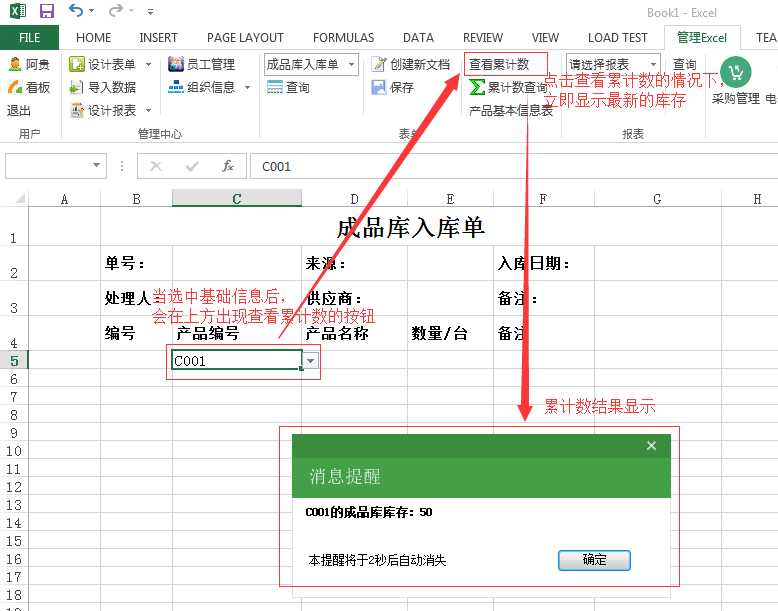Select the 管理Excel ribbon tab

click(x=702, y=38)
